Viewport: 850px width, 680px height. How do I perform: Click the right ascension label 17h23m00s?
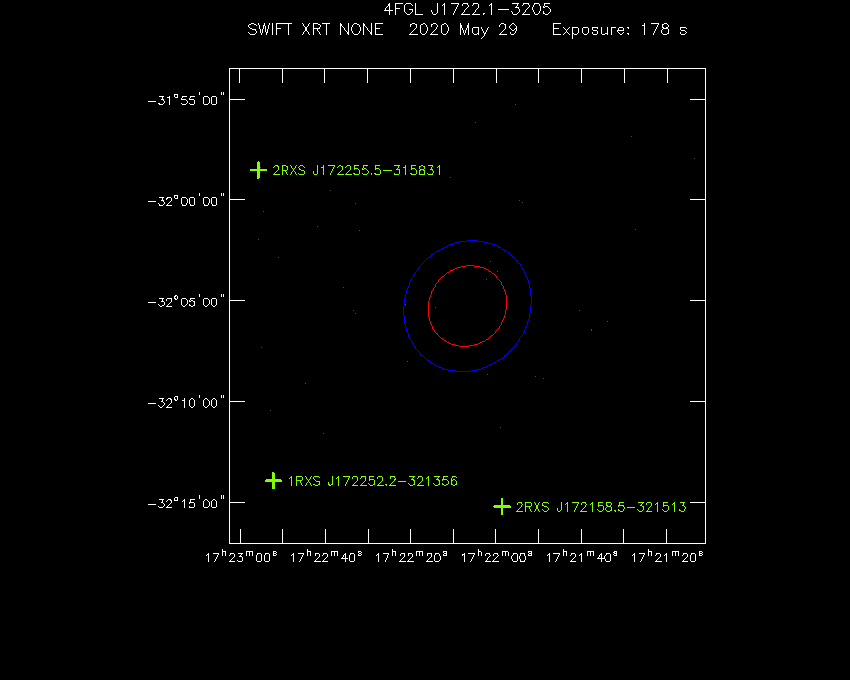241,557
